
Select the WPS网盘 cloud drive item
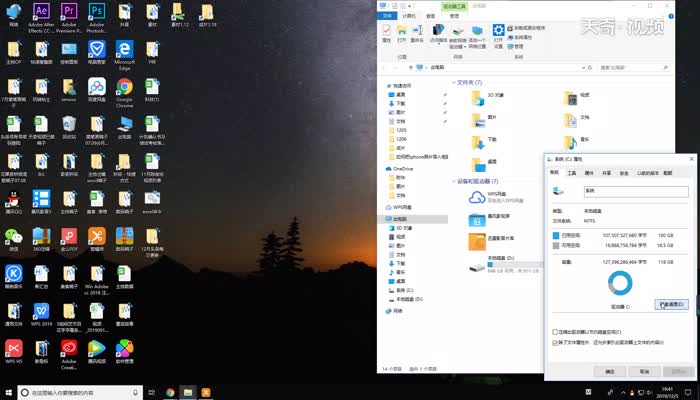coord(496,197)
